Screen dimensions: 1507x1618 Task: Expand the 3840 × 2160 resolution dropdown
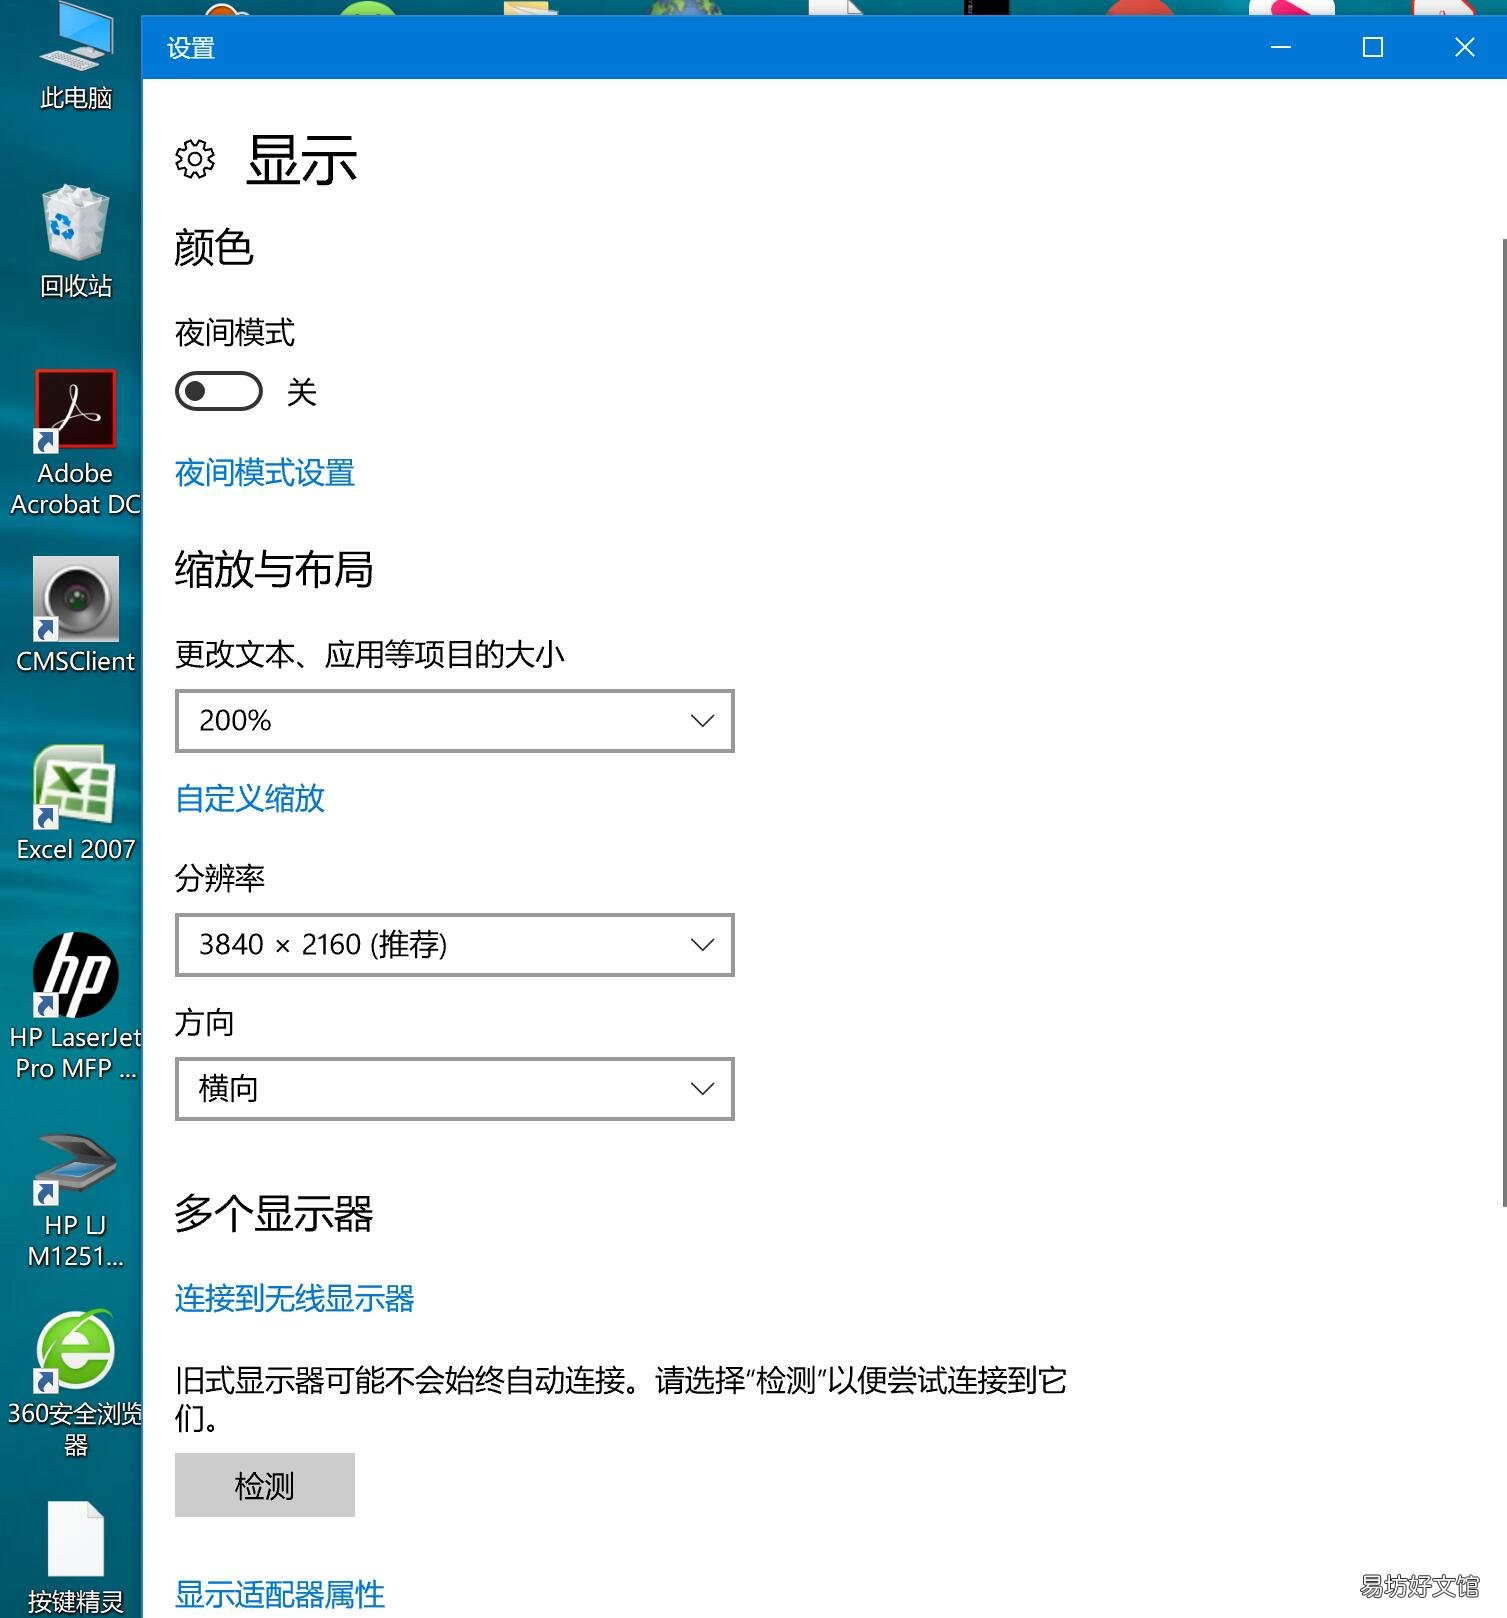coord(455,944)
